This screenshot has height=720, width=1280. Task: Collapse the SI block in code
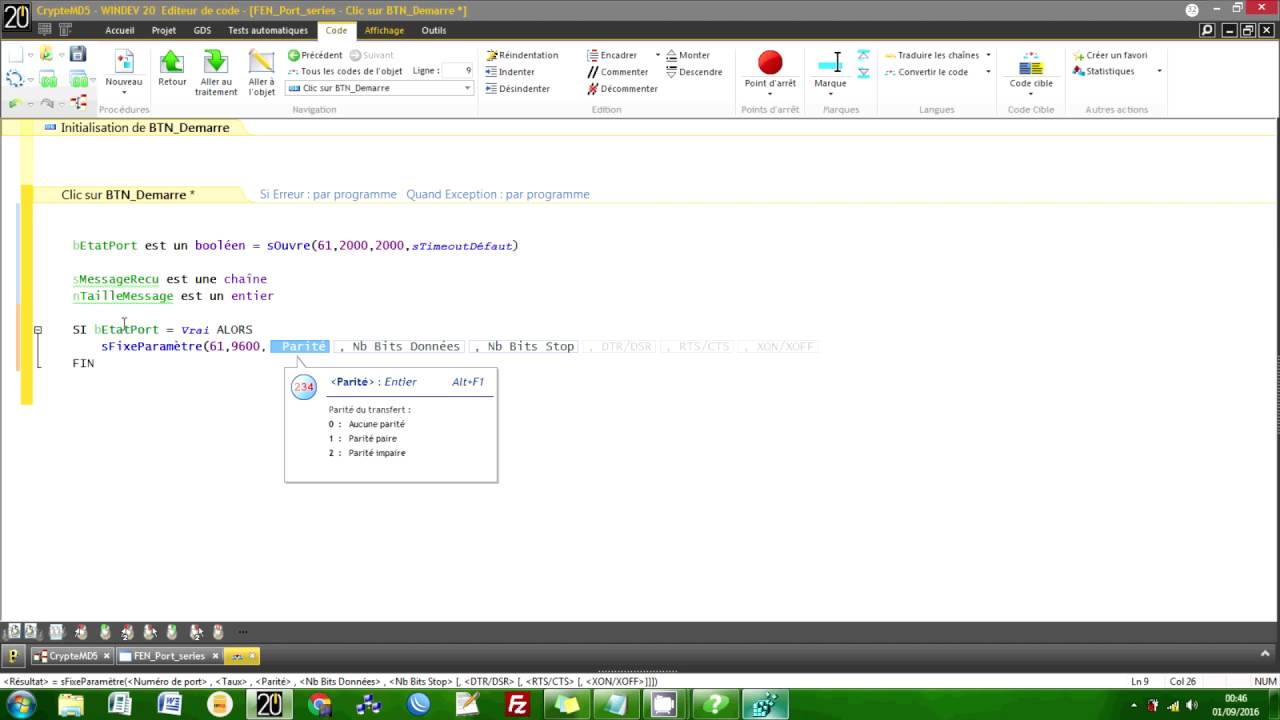pos(38,330)
